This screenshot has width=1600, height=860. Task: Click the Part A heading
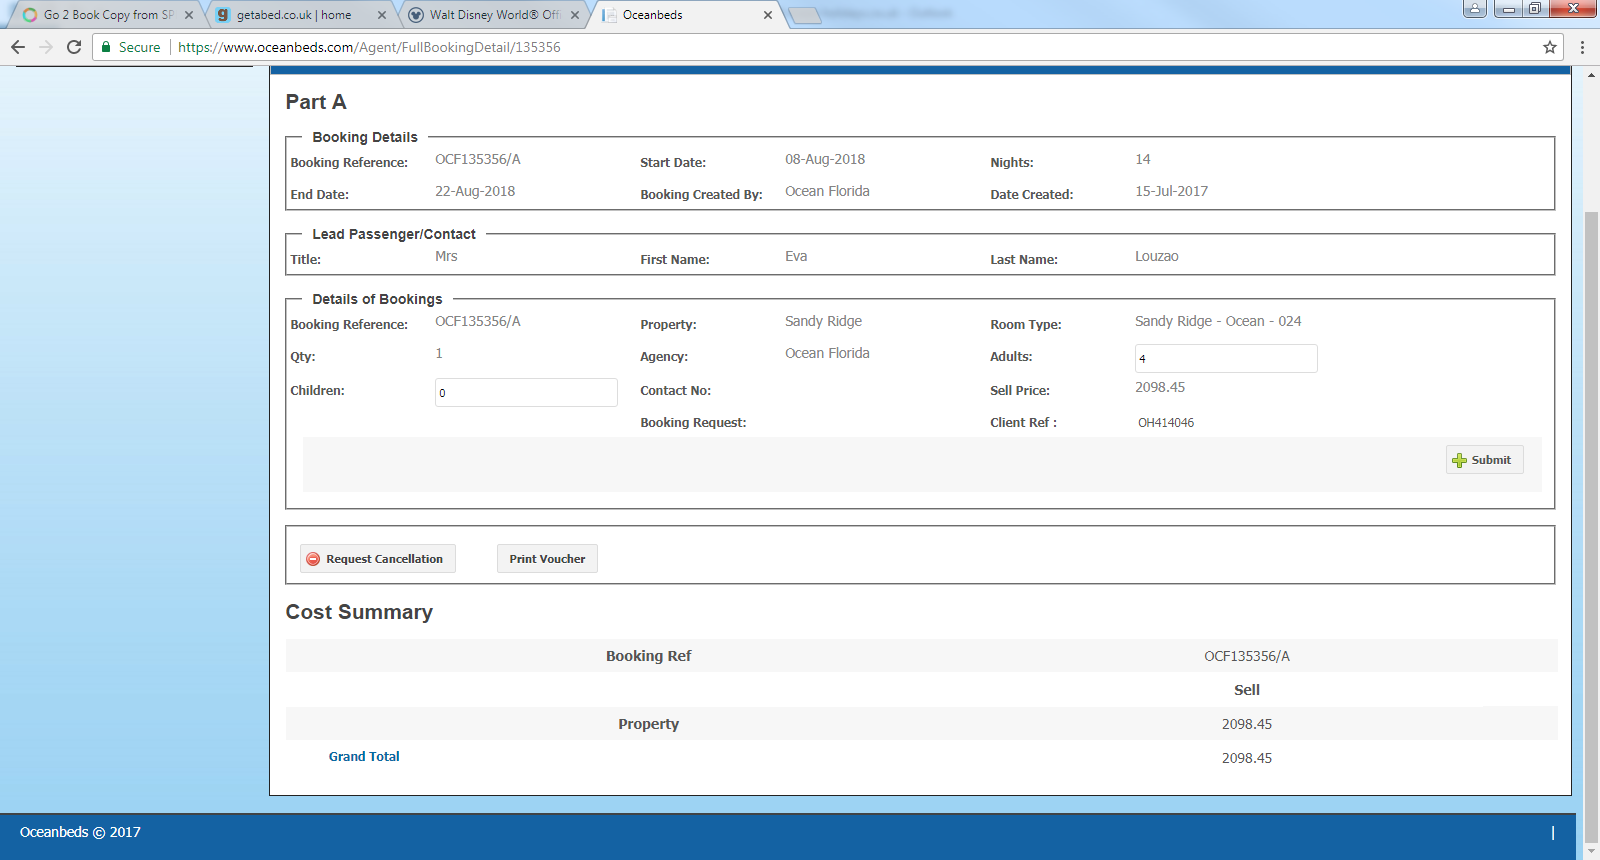316,102
